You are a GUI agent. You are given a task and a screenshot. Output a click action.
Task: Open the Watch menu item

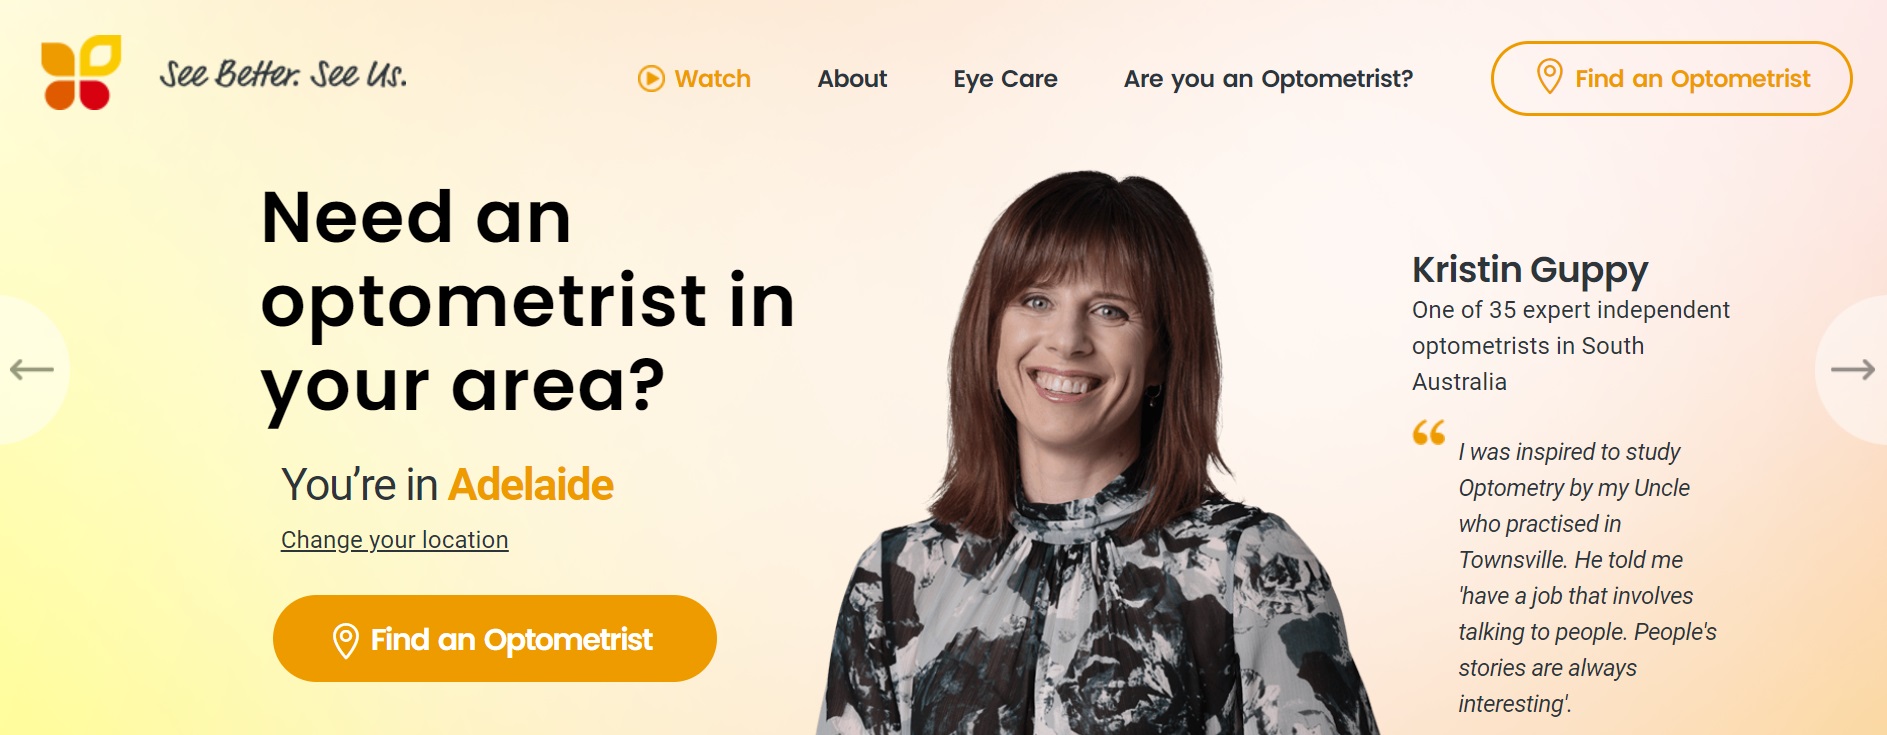click(694, 79)
